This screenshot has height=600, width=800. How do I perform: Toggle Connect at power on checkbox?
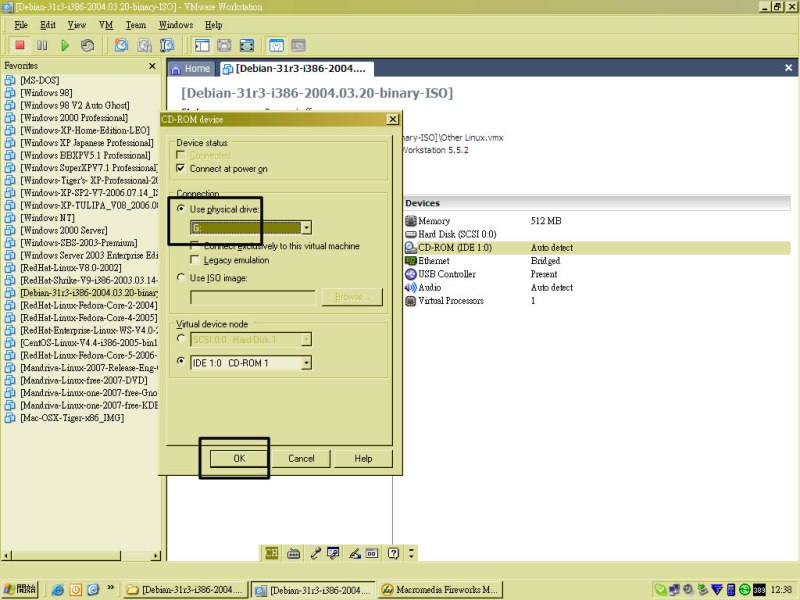coord(180,168)
